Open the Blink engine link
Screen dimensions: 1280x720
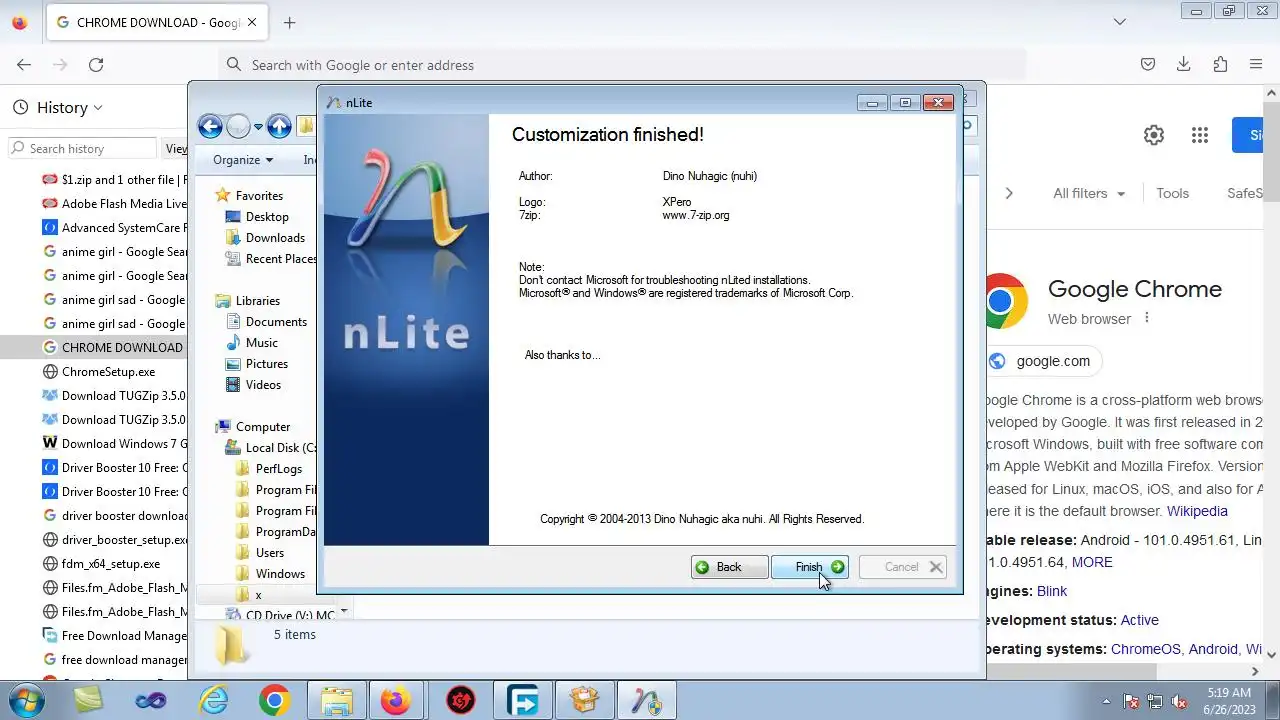(1052, 591)
